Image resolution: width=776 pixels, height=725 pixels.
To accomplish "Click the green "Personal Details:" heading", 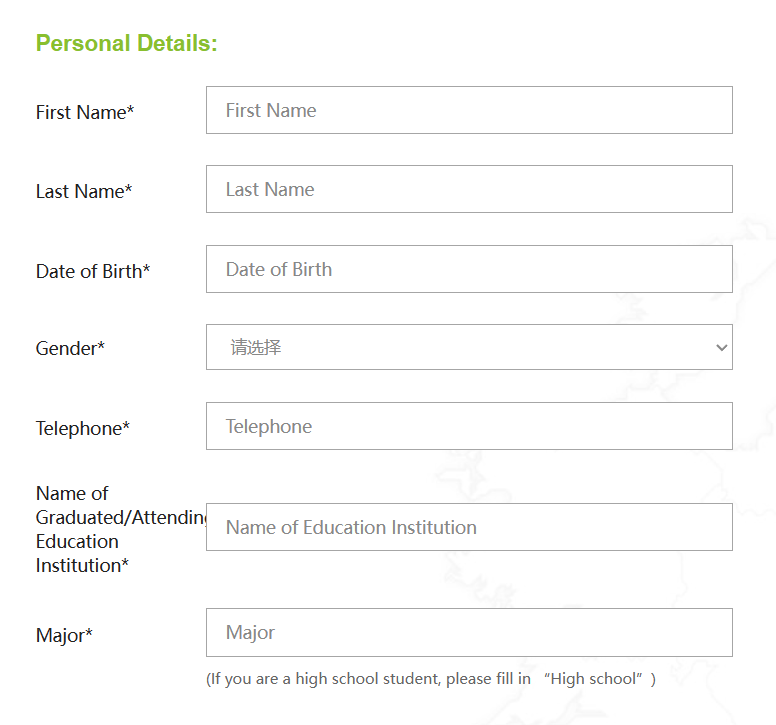I will (126, 43).
